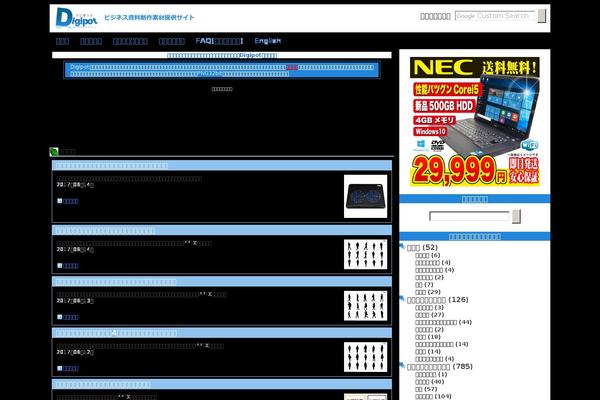This screenshot has width=600, height=400.
Task: Click the tagline 'ビジネス資料制作素材提供サイト'
Action: (149, 17)
